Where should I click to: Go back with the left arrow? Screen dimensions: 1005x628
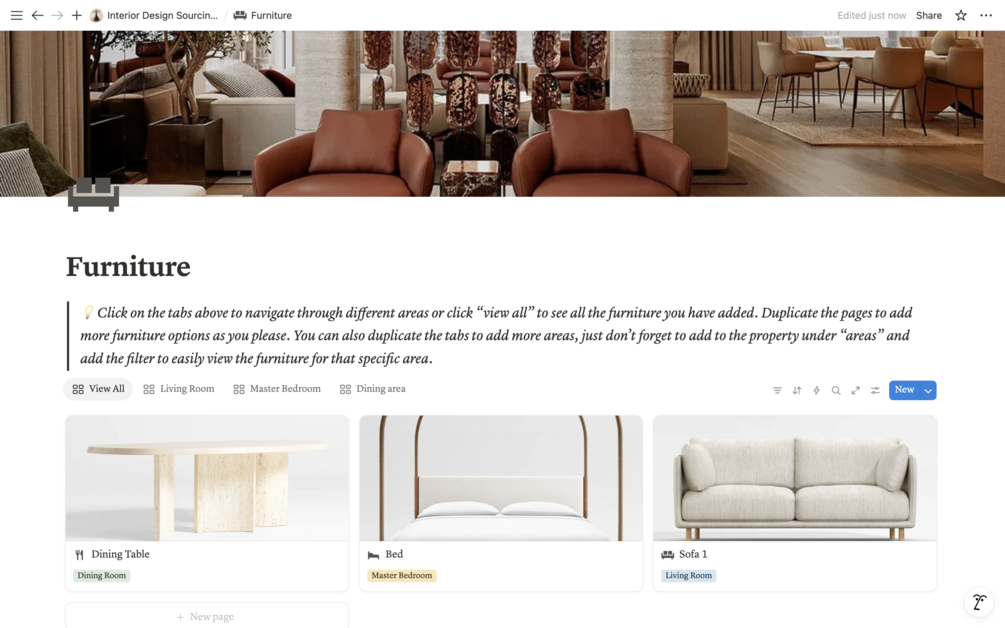37,15
